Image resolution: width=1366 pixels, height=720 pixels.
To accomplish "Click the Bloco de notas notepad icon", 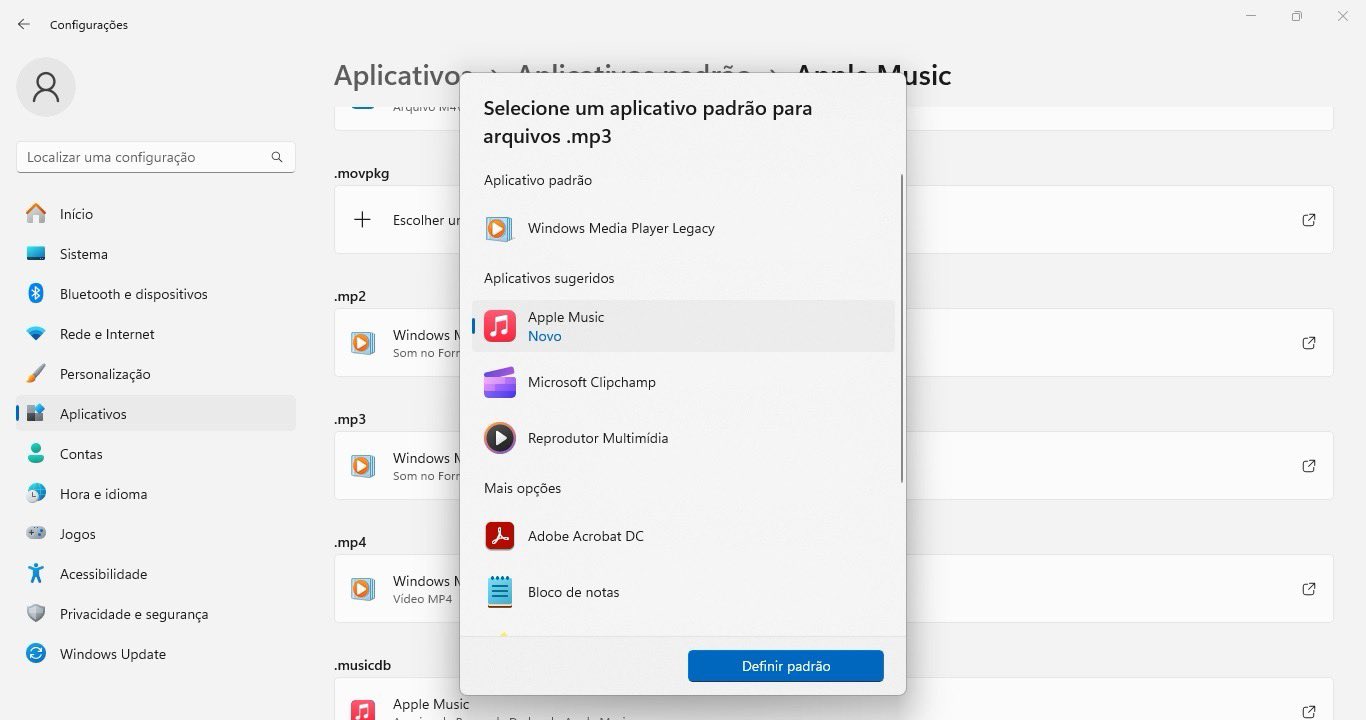I will tap(500, 592).
